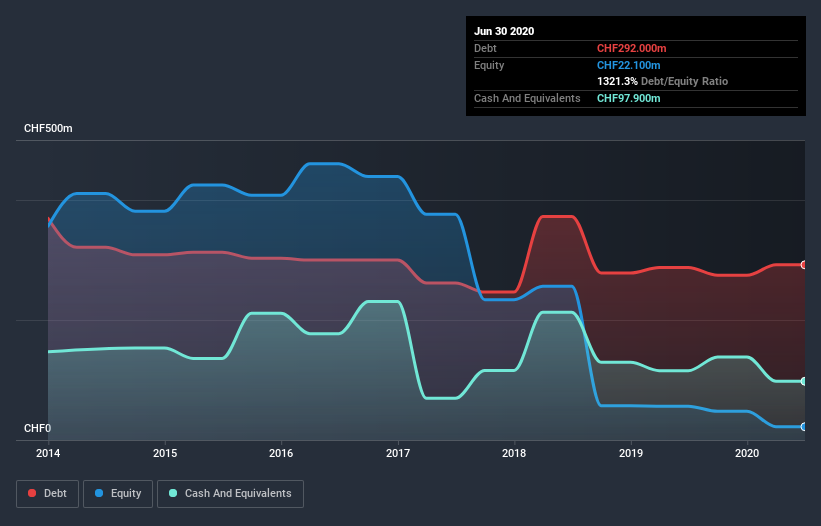Select the blue Equity endpoint marker
The image size is (821, 526).
click(804, 427)
